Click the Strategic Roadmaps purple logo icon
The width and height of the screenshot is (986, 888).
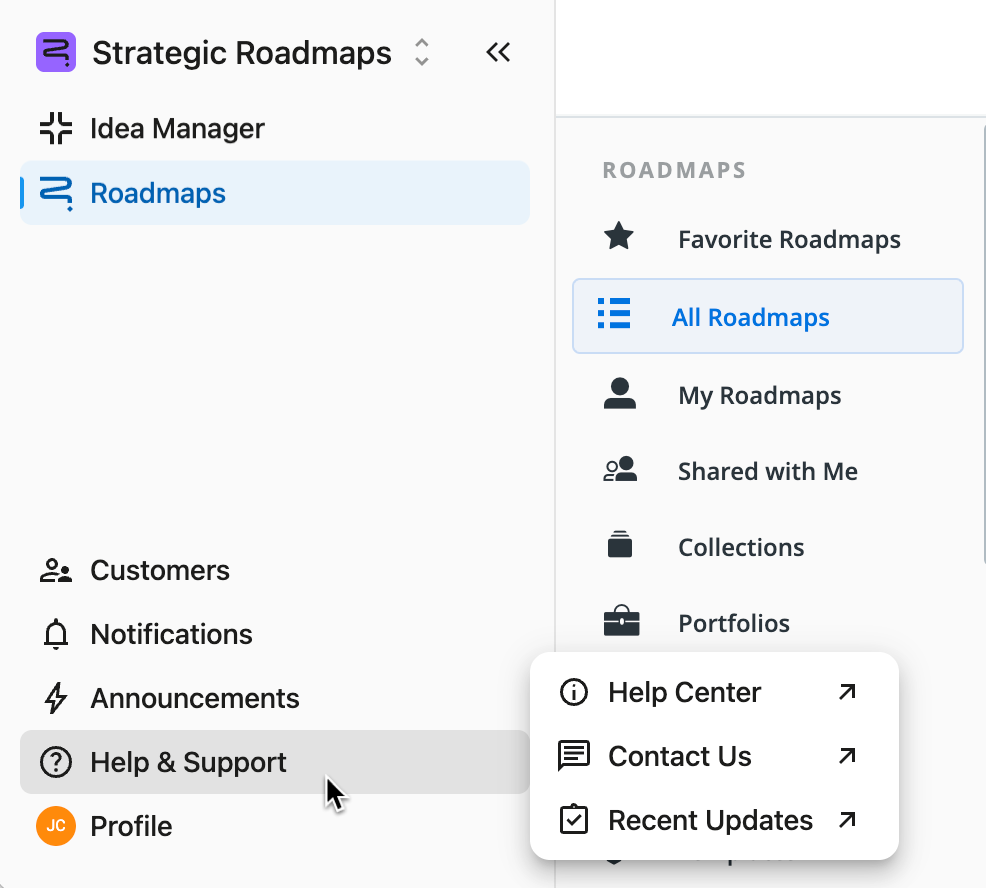(x=56, y=52)
